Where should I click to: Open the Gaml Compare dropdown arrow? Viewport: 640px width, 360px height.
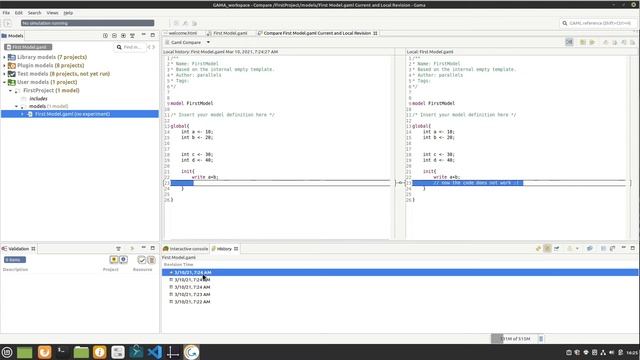[208, 42]
